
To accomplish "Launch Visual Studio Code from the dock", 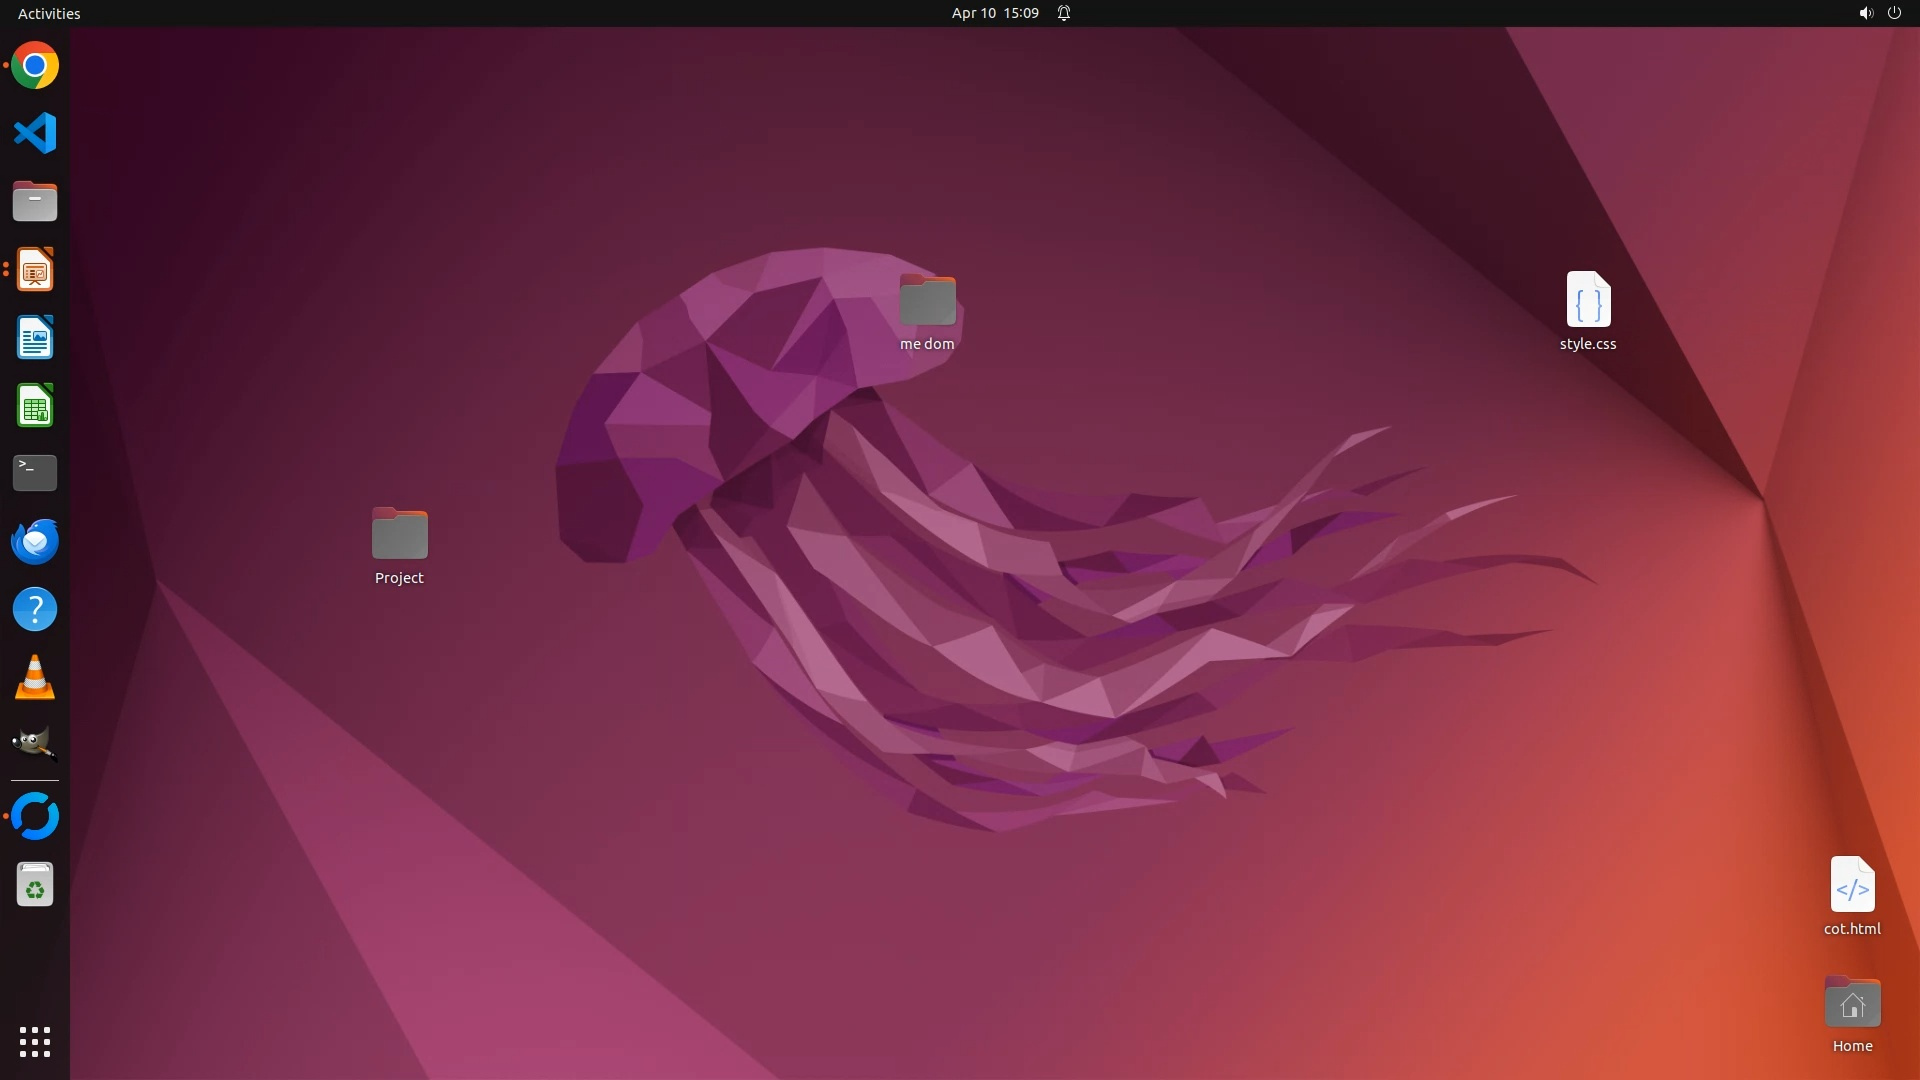I will [x=35, y=133].
